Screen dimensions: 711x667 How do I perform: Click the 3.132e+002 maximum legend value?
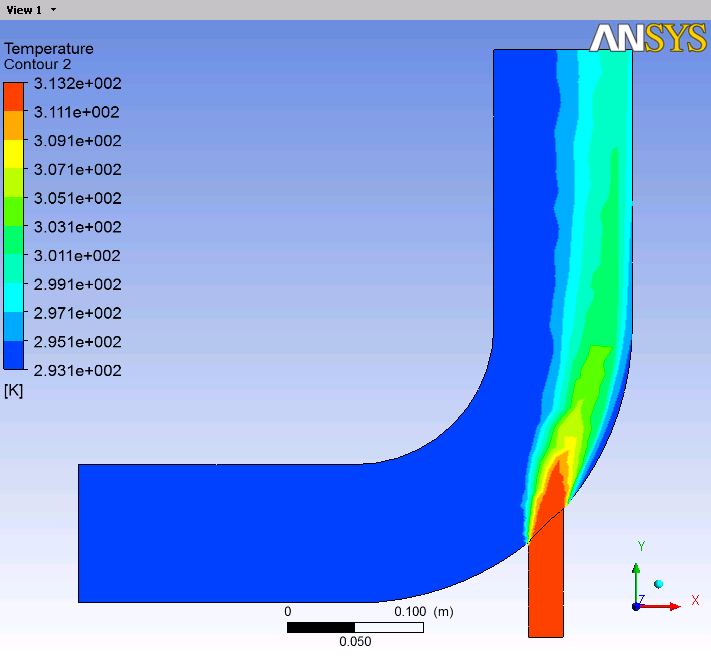click(x=78, y=83)
